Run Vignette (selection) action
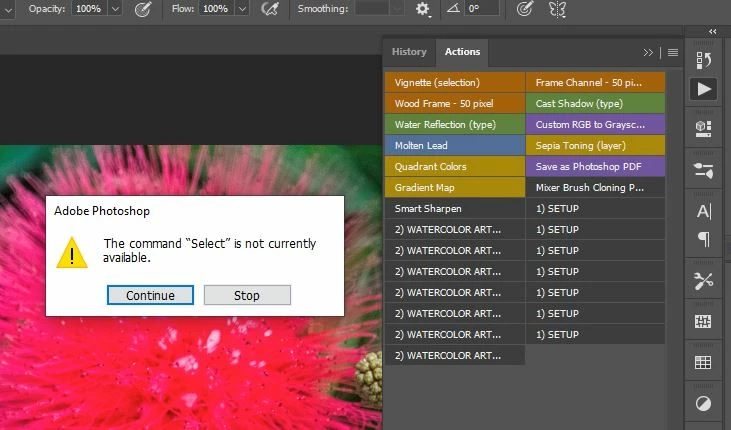 (455, 83)
